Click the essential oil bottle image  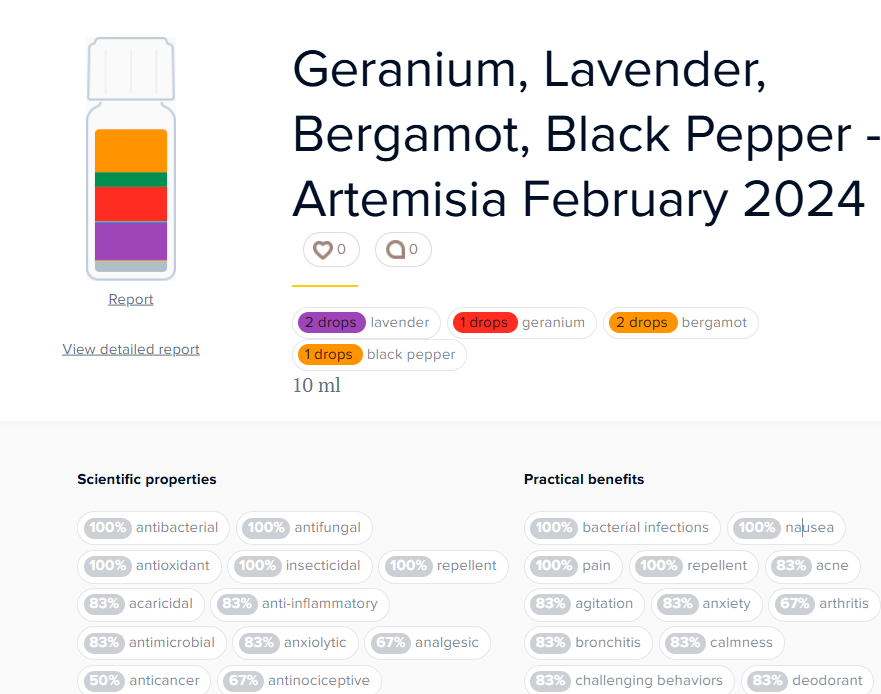pyautogui.click(x=131, y=158)
